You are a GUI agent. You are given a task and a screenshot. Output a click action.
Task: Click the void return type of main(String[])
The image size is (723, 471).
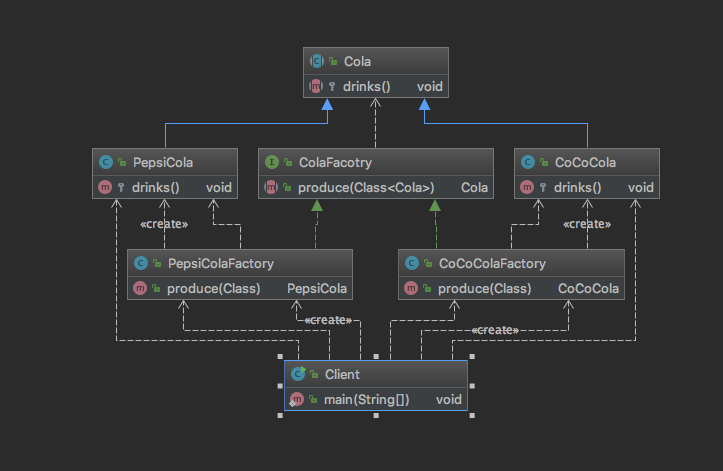point(449,399)
